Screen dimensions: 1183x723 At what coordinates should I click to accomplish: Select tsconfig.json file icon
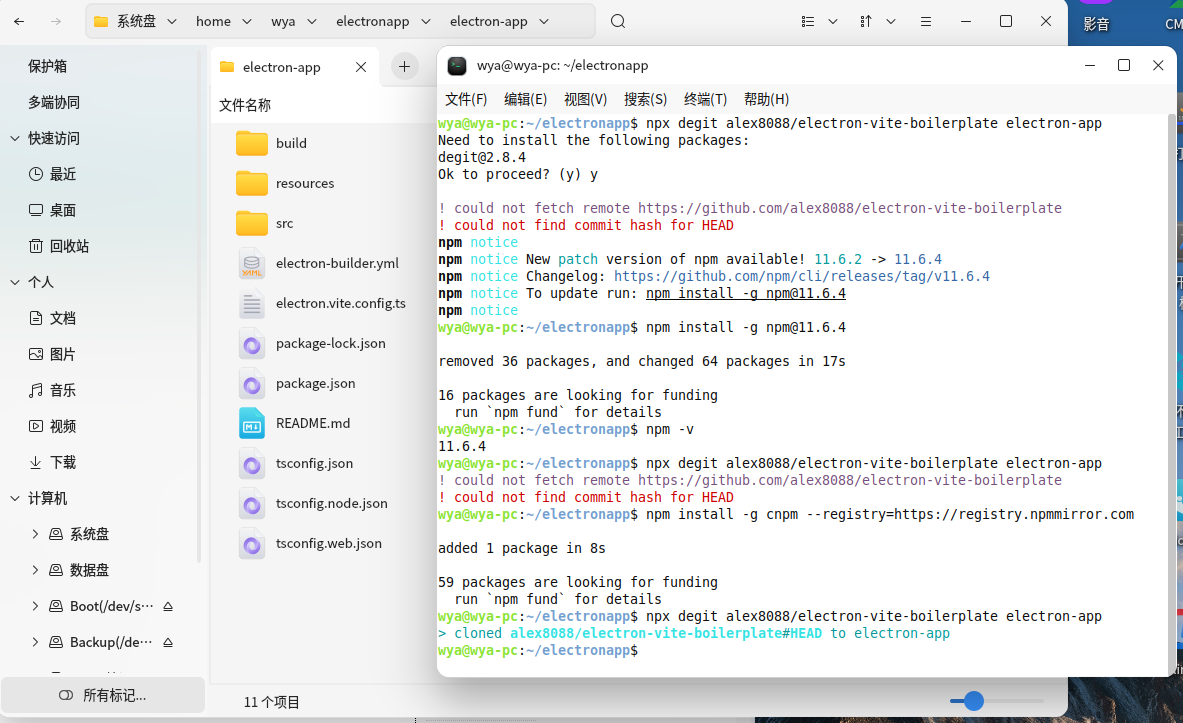(x=252, y=463)
